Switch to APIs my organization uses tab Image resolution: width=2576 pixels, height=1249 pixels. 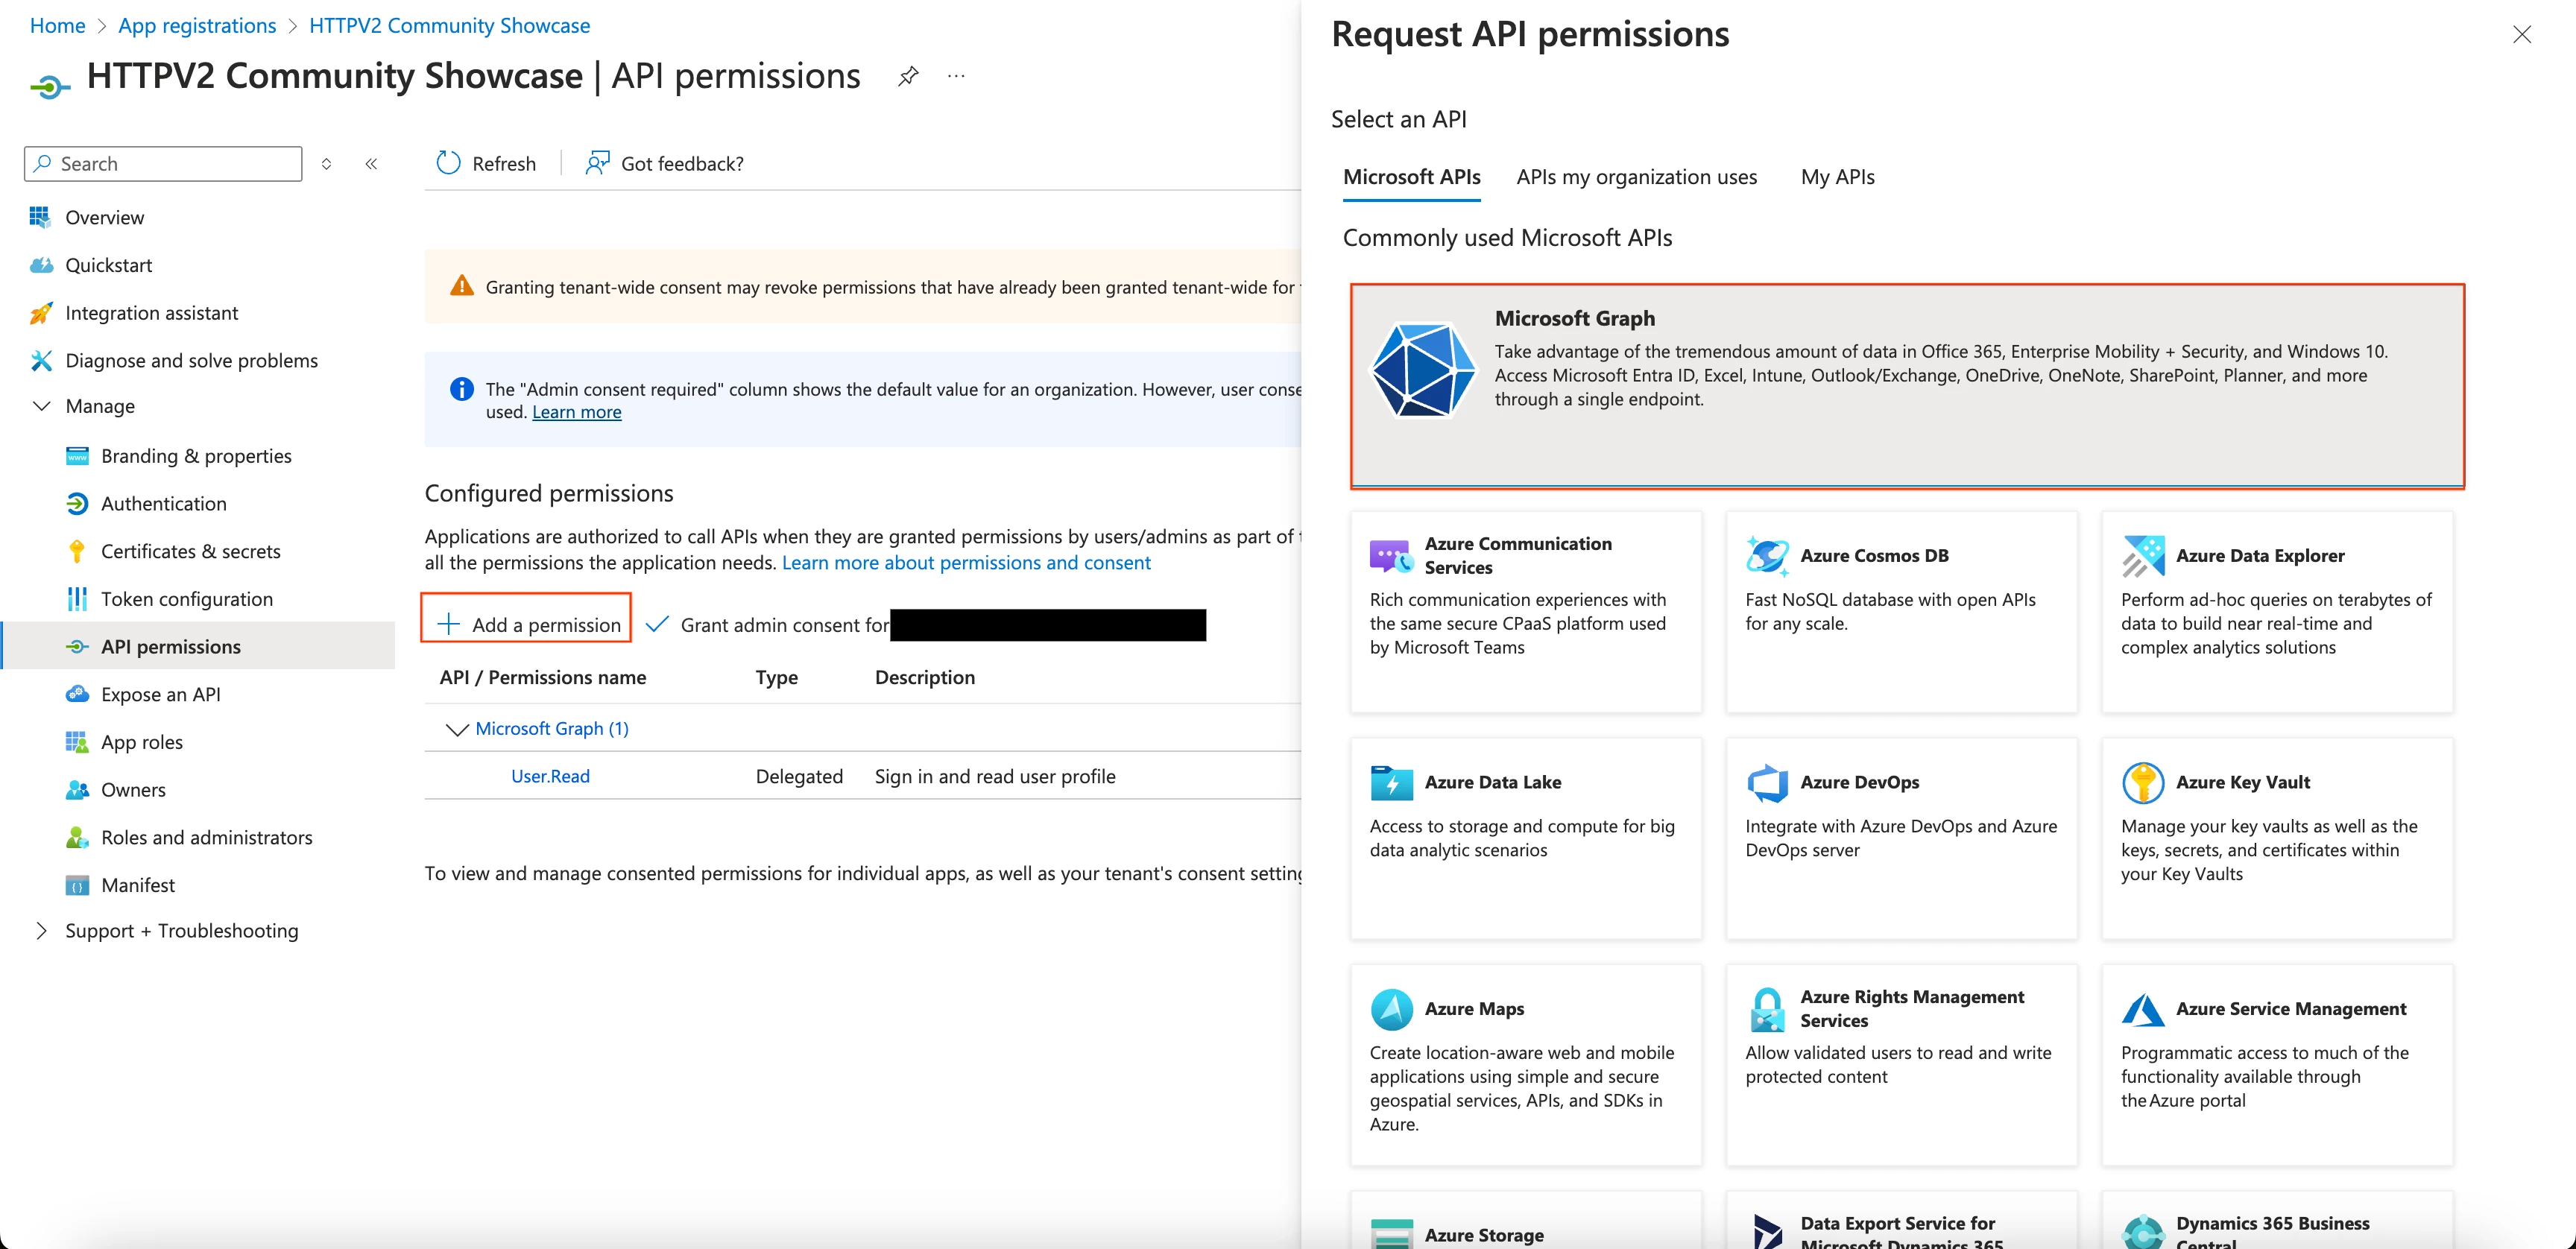1636,177
